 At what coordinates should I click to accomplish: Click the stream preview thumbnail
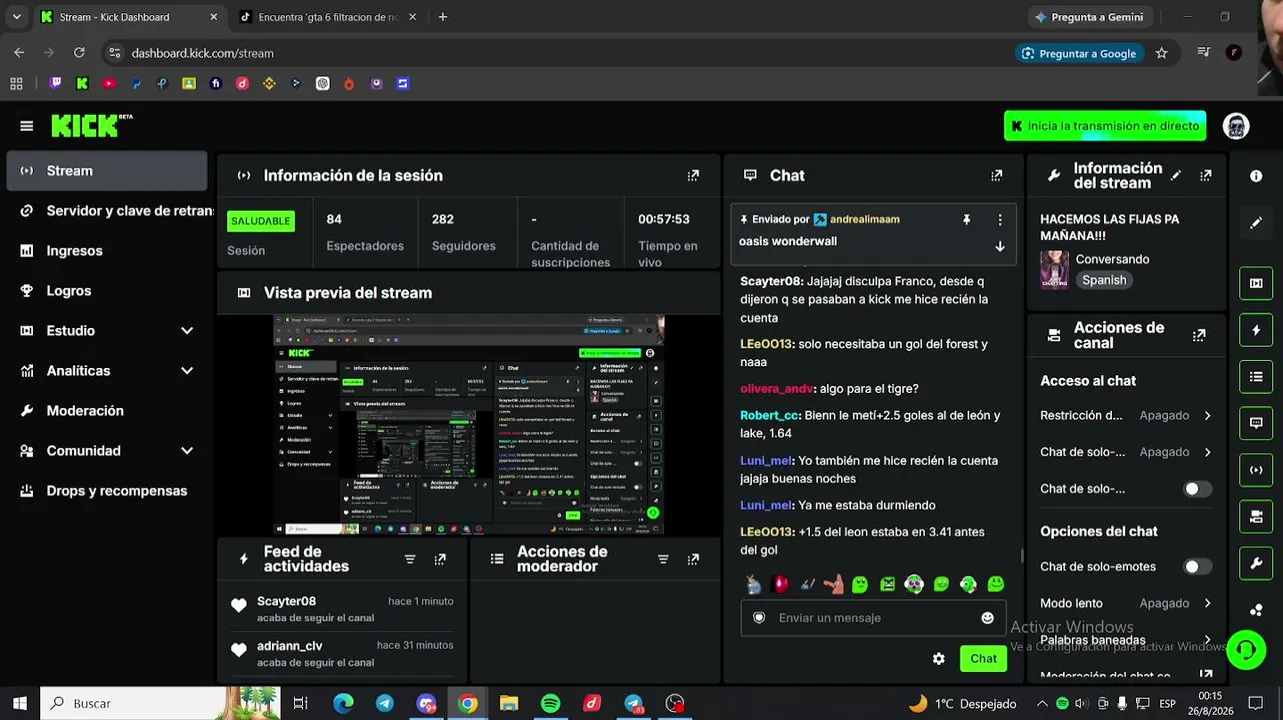(470, 425)
